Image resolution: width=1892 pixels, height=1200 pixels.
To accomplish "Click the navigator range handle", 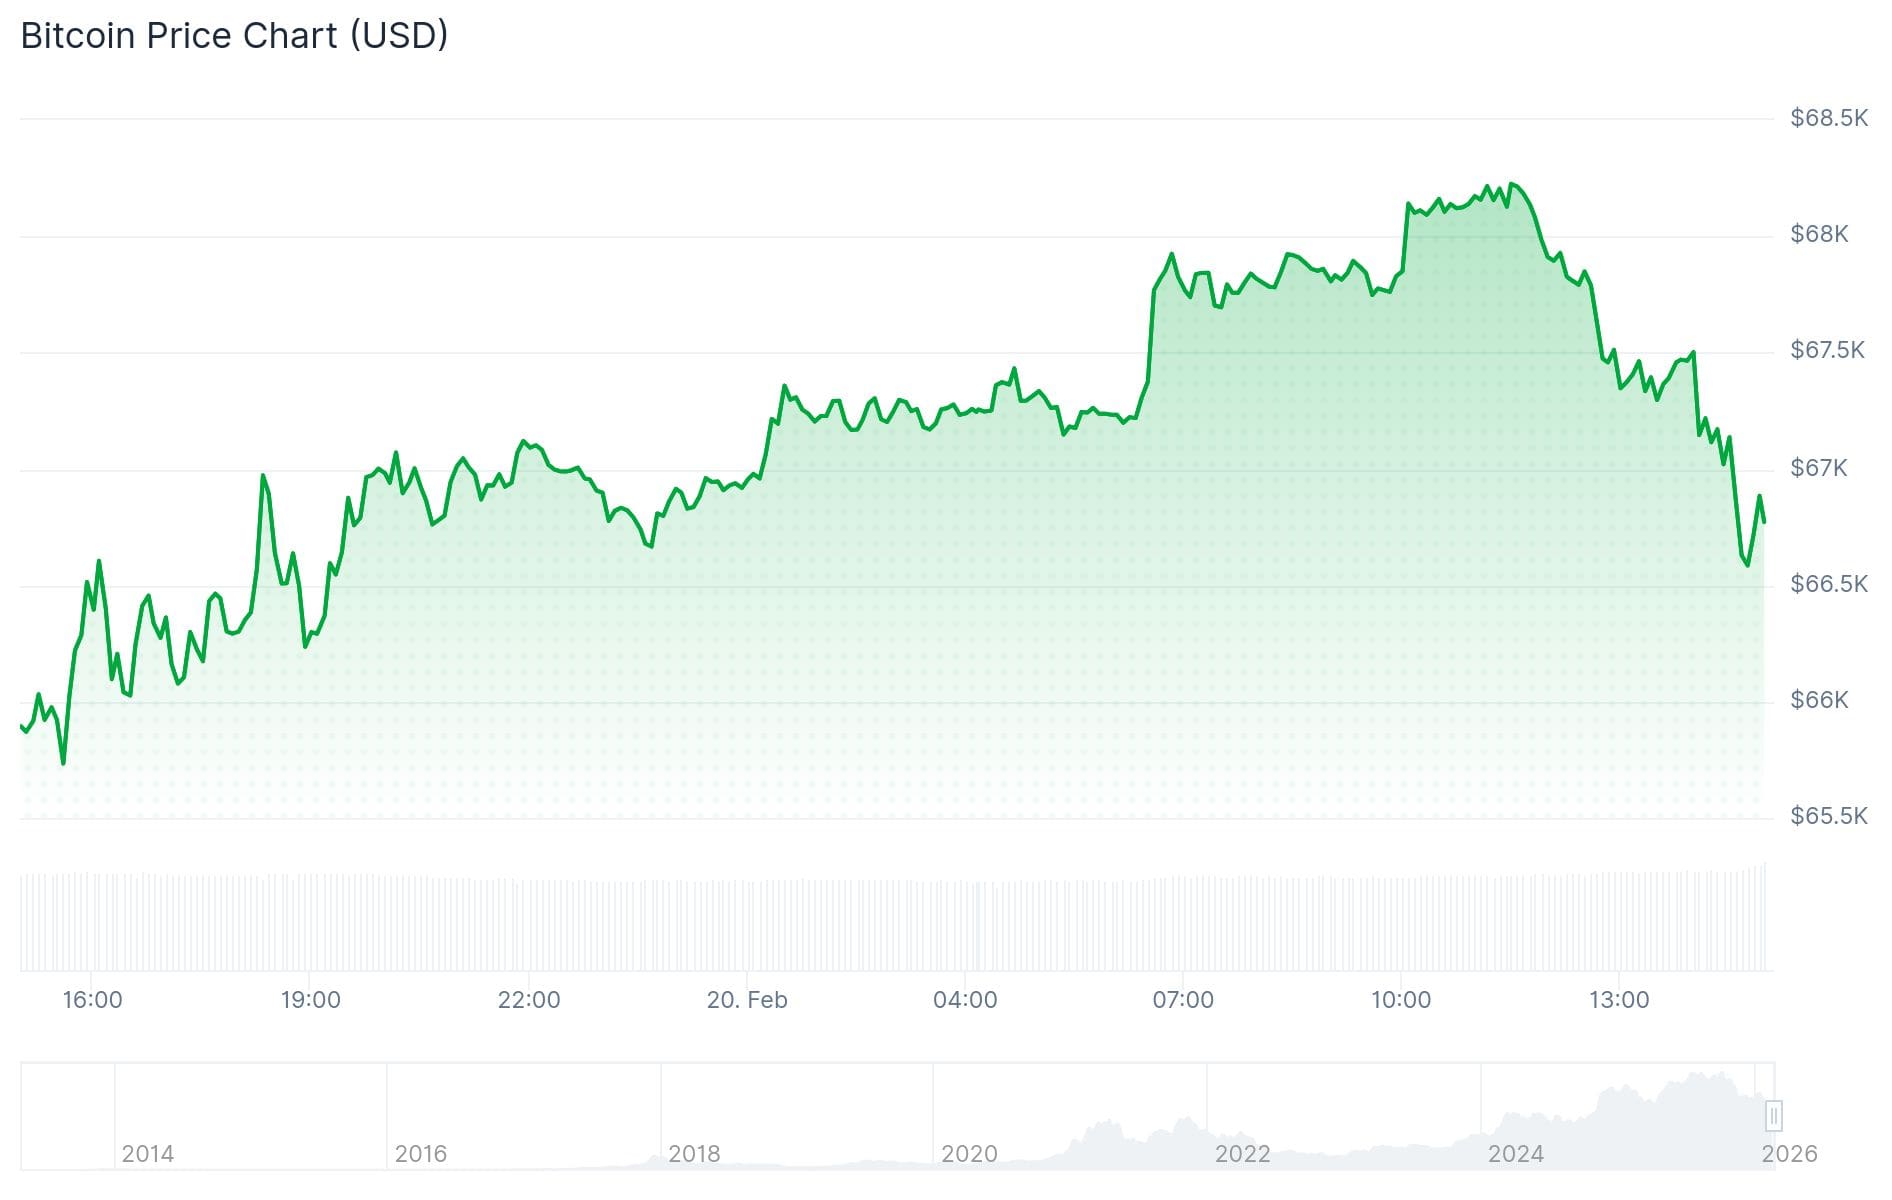I will (x=1773, y=1115).
